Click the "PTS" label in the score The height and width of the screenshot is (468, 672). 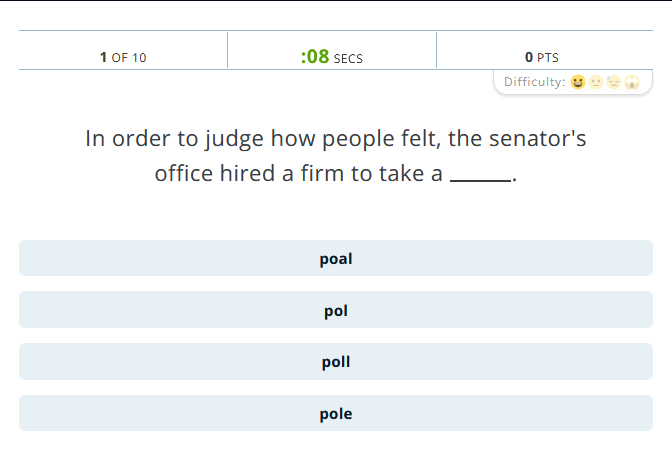(548, 58)
